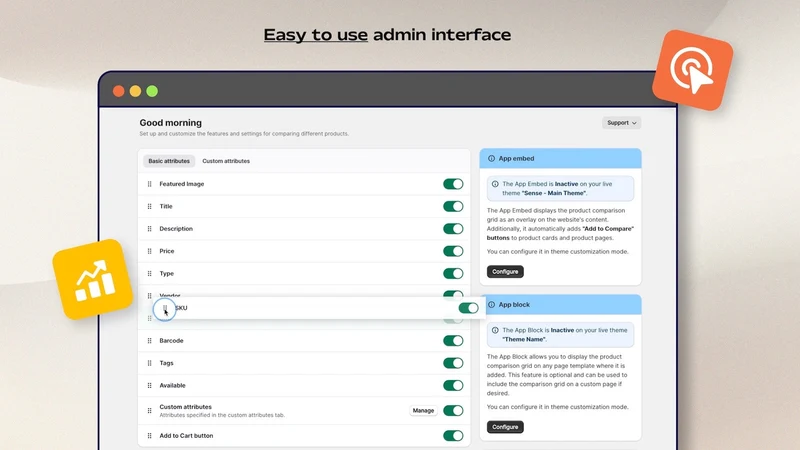Click the App block header title
The width and height of the screenshot is (800, 450).
(x=514, y=305)
